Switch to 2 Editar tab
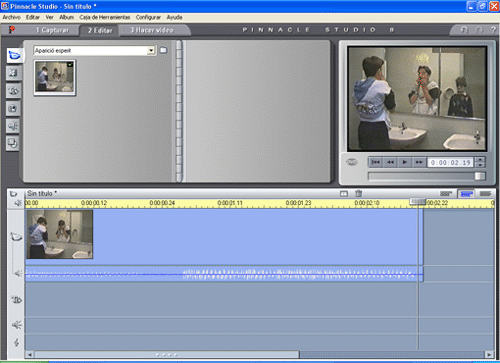 pos(100,30)
